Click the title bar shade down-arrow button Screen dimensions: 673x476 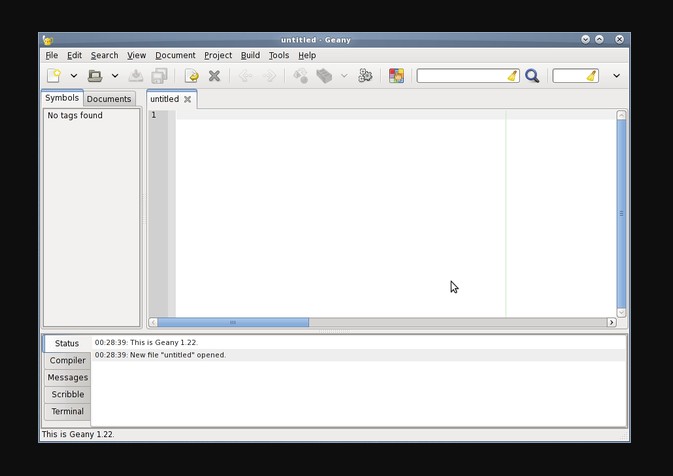click(585, 39)
